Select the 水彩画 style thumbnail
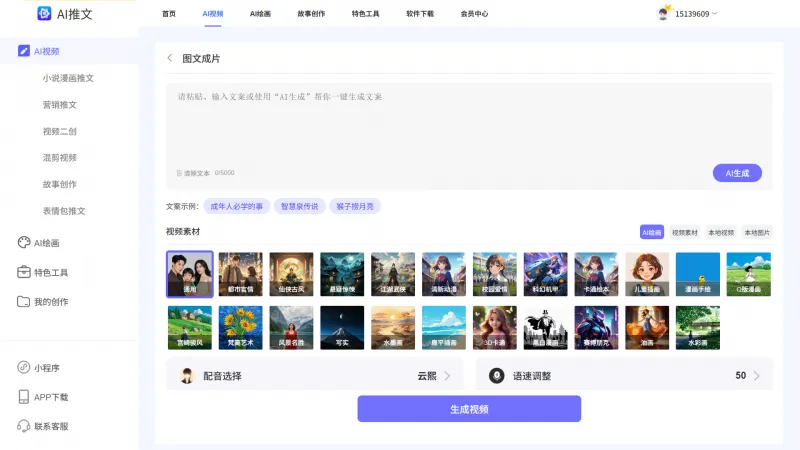 [698, 328]
